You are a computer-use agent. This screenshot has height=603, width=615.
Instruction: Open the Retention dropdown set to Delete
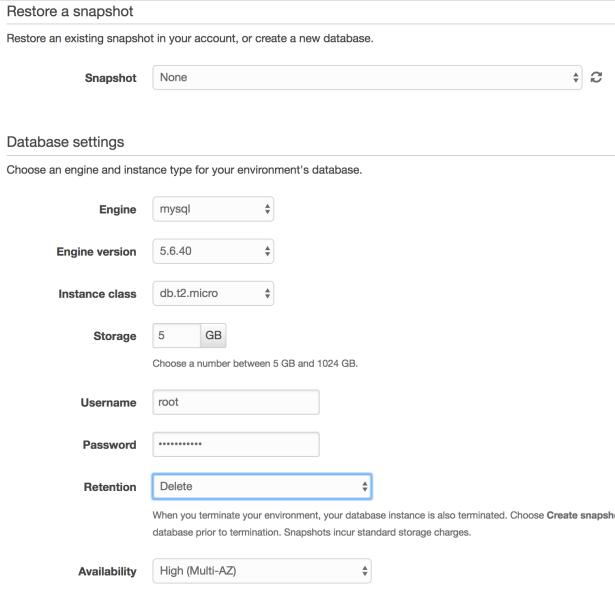click(261, 486)
